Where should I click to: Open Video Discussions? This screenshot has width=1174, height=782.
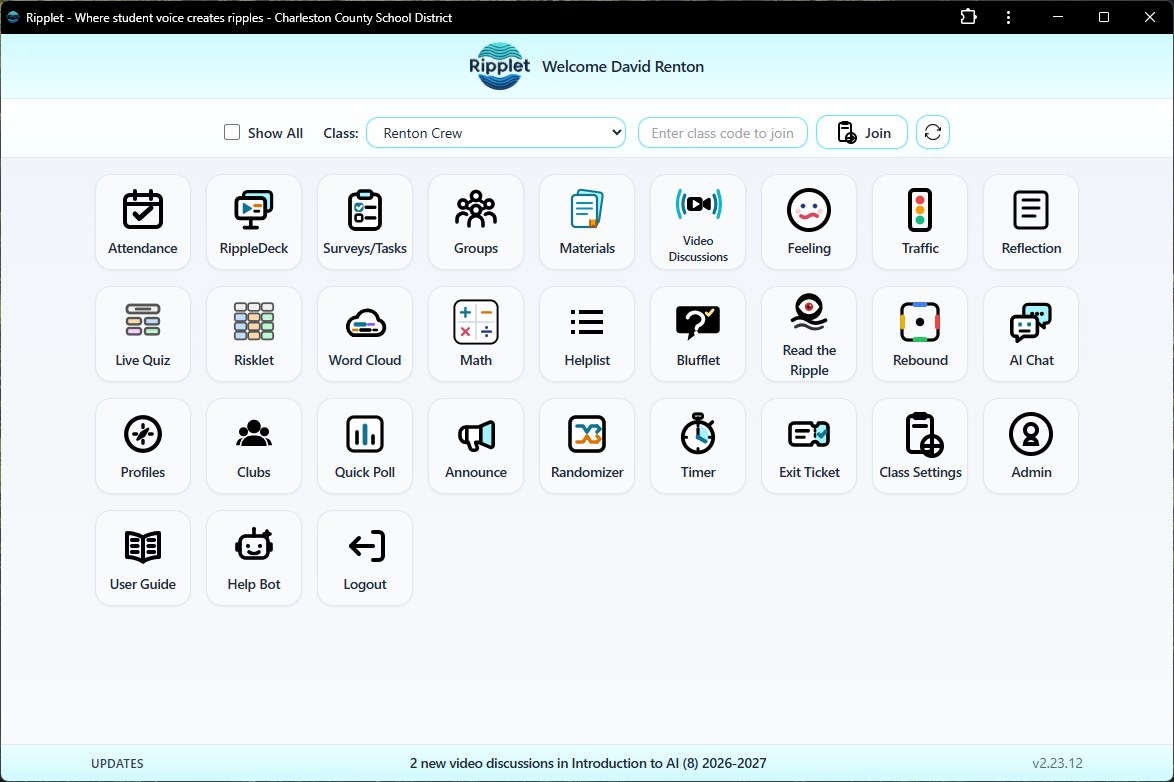click(x=698, y=222)
